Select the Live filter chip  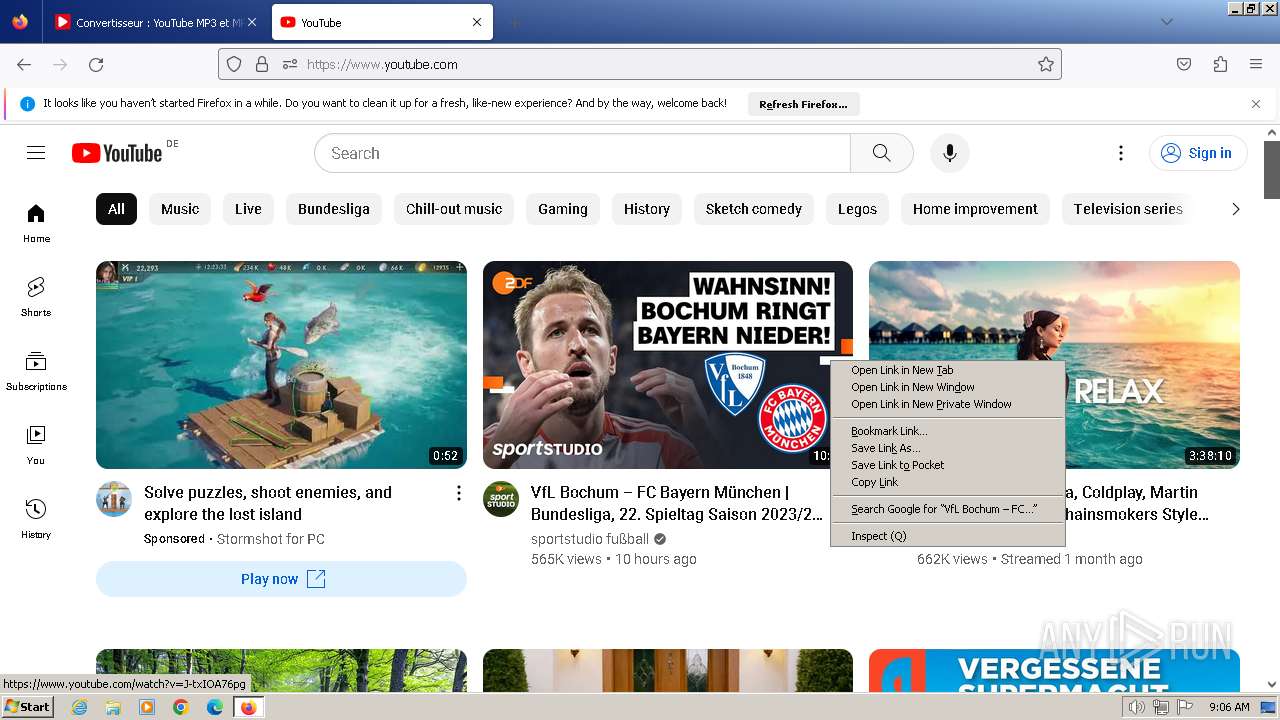tap(248, 209)
